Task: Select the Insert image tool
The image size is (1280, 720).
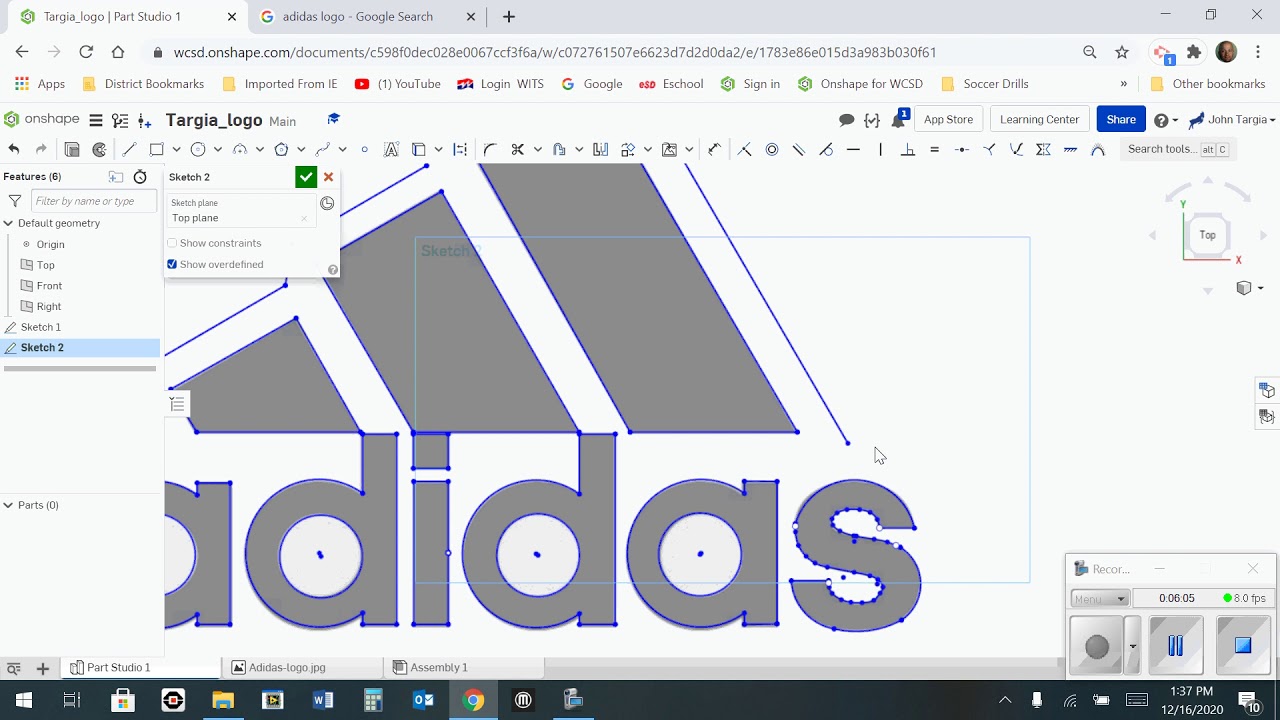Action: (x=669, y=149)
